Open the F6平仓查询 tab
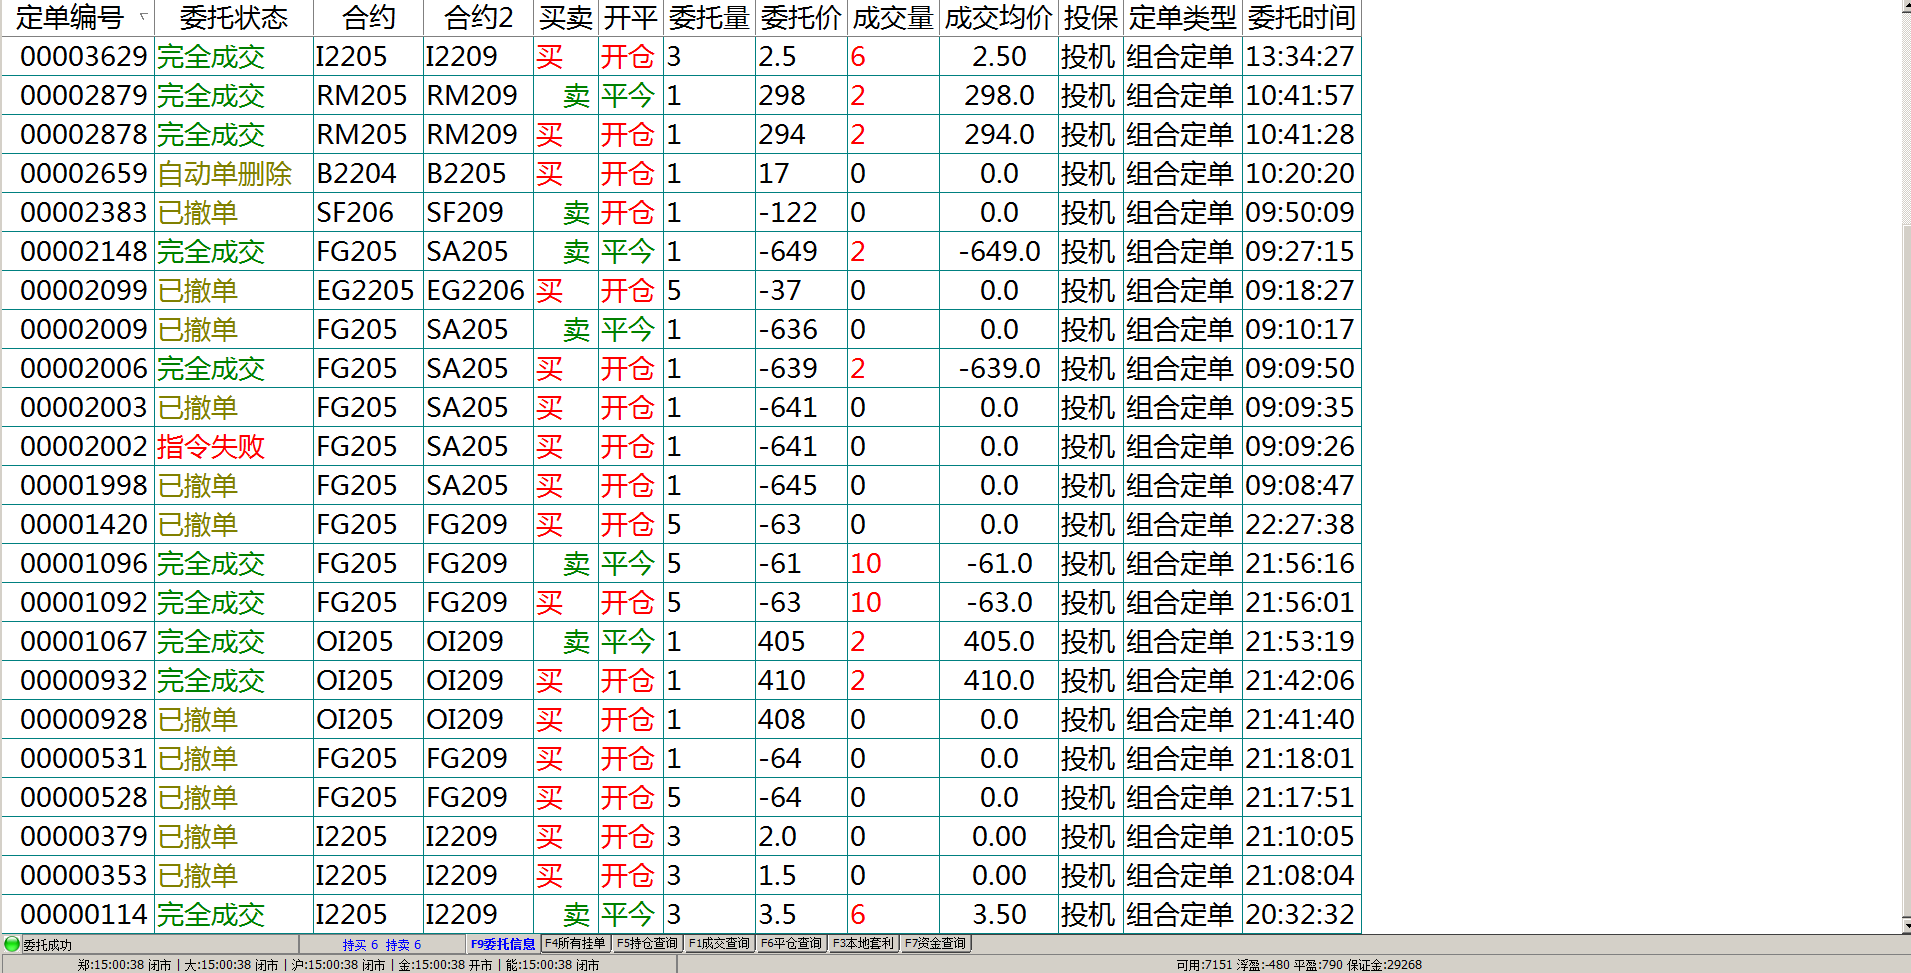 (791, 943)
